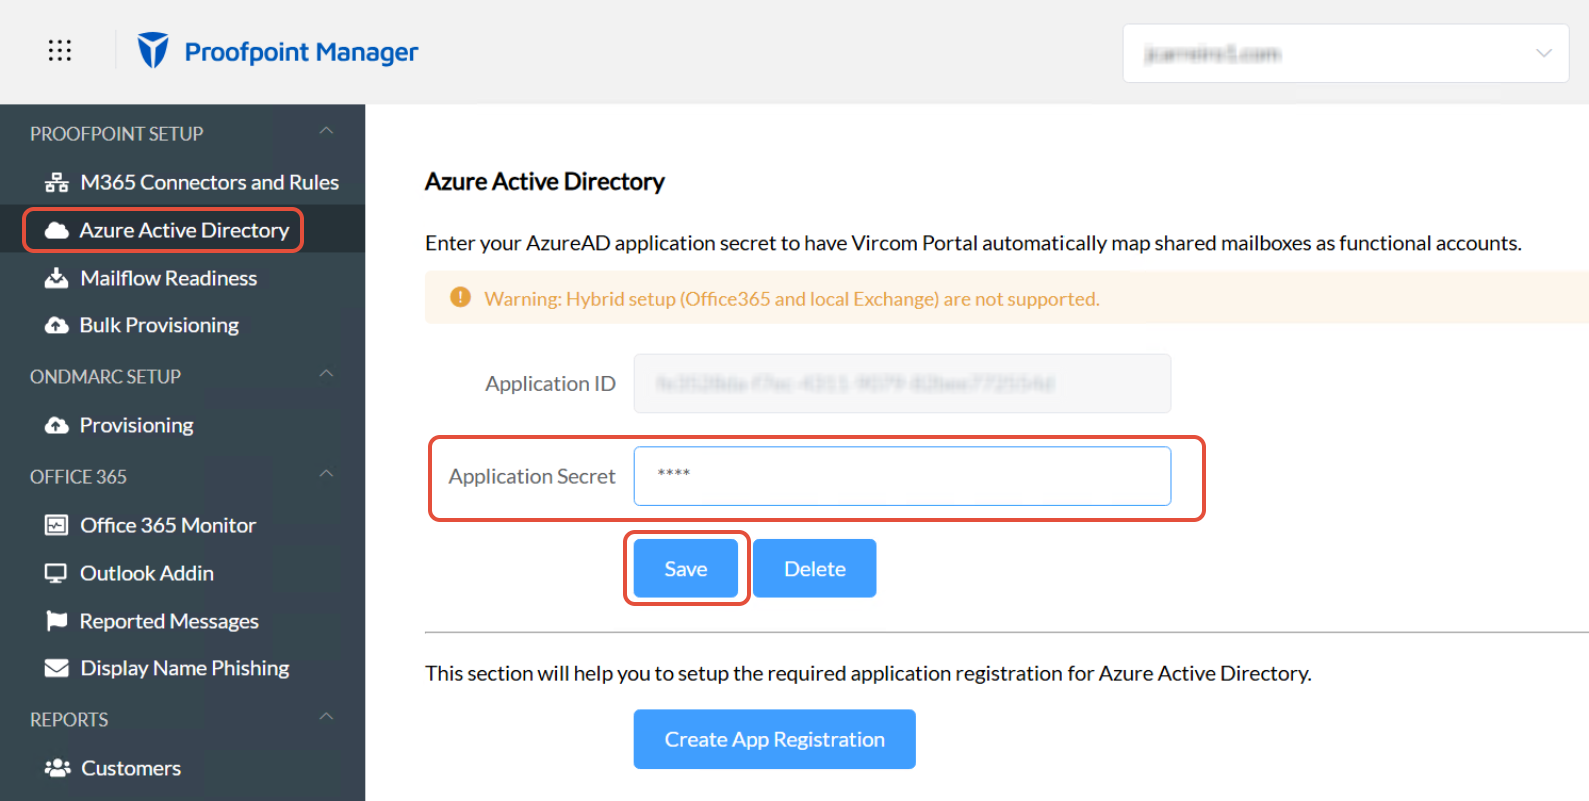The height and width of the screenshot is (801, 1589).
Task: Click the Proofpoint shield logo
Action: 153,50
